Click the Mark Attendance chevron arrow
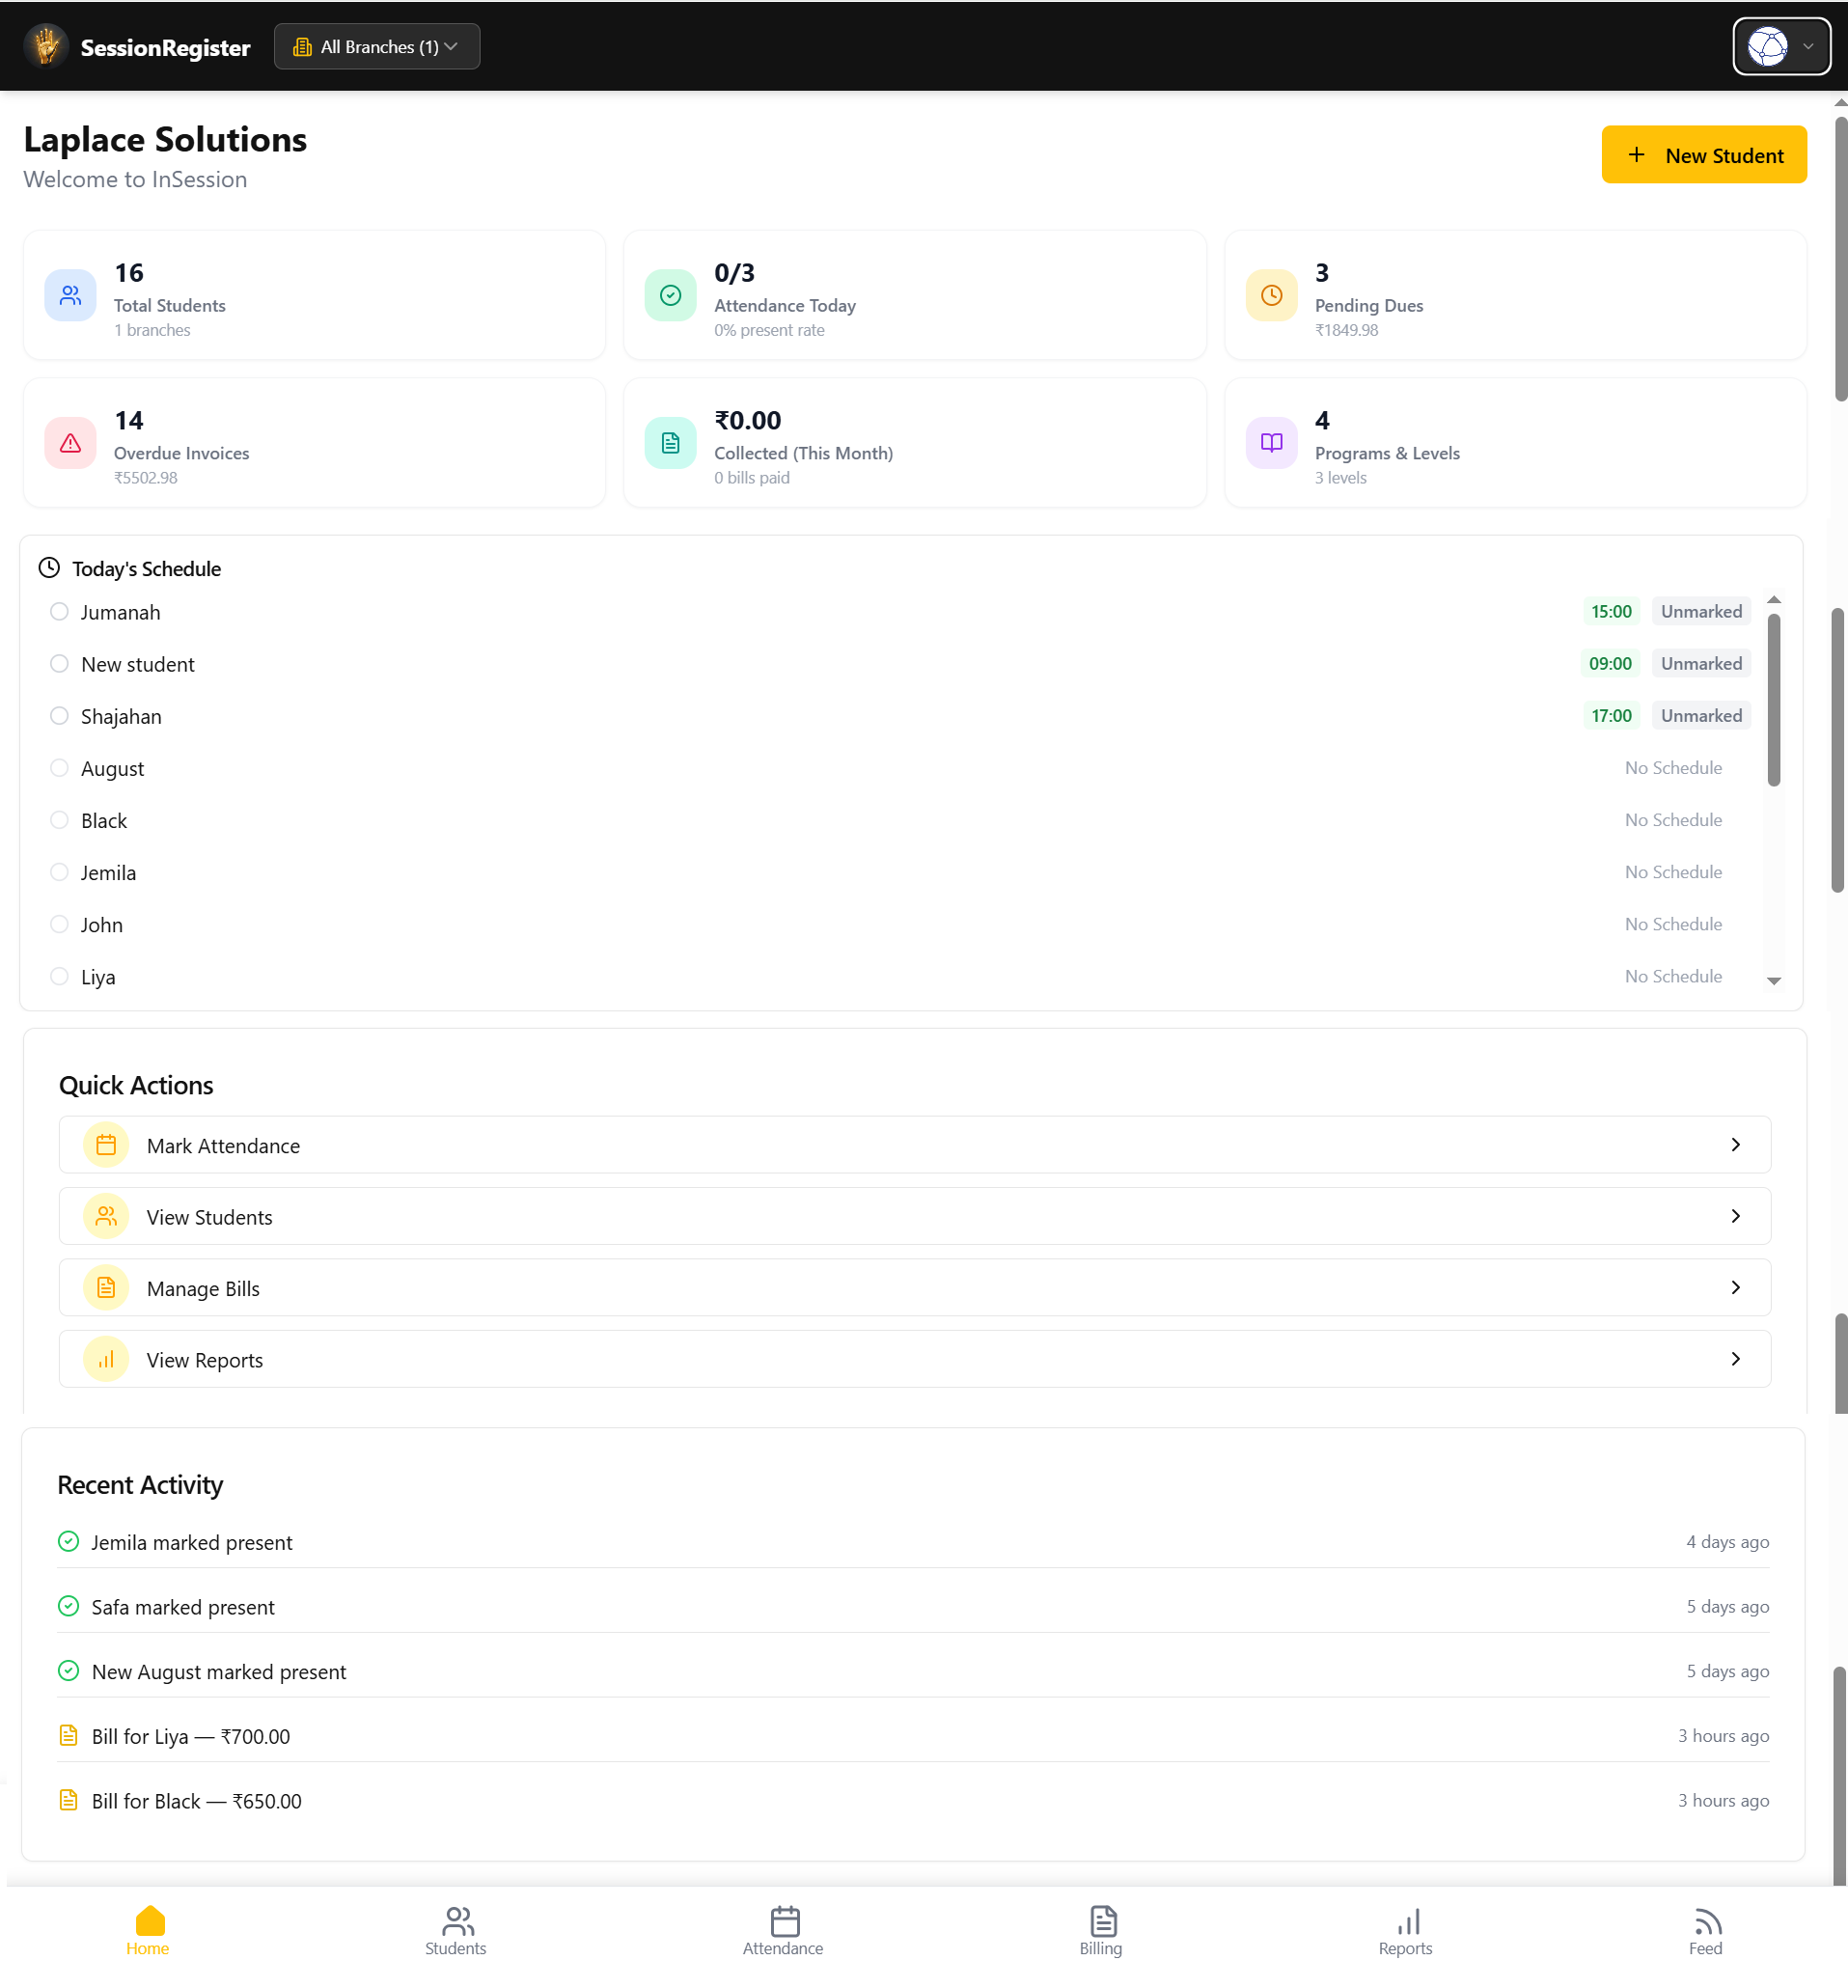Viewport: 1848px width, 1988px height. pyautogui.click(x=1736, y=1146)
